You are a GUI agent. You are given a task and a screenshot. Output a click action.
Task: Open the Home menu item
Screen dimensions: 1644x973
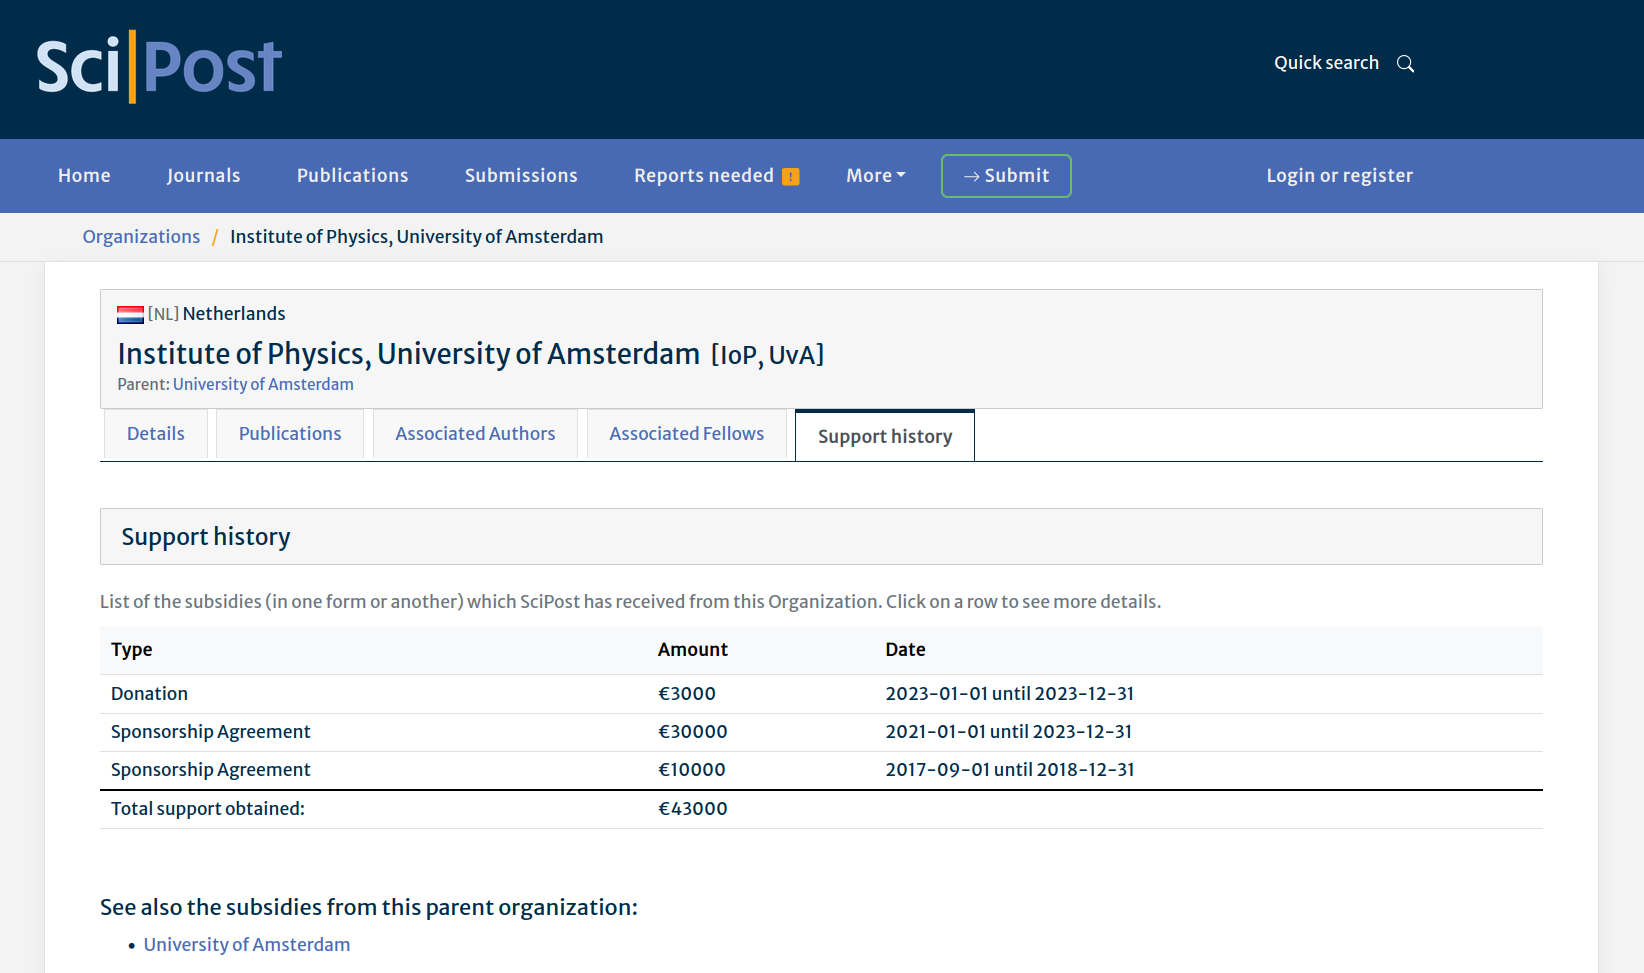pos(84,176)
